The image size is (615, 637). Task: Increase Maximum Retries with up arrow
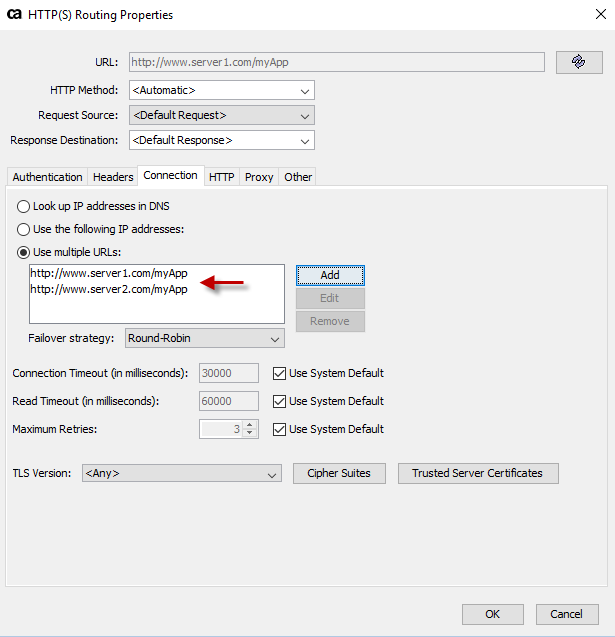coord(250,425)
